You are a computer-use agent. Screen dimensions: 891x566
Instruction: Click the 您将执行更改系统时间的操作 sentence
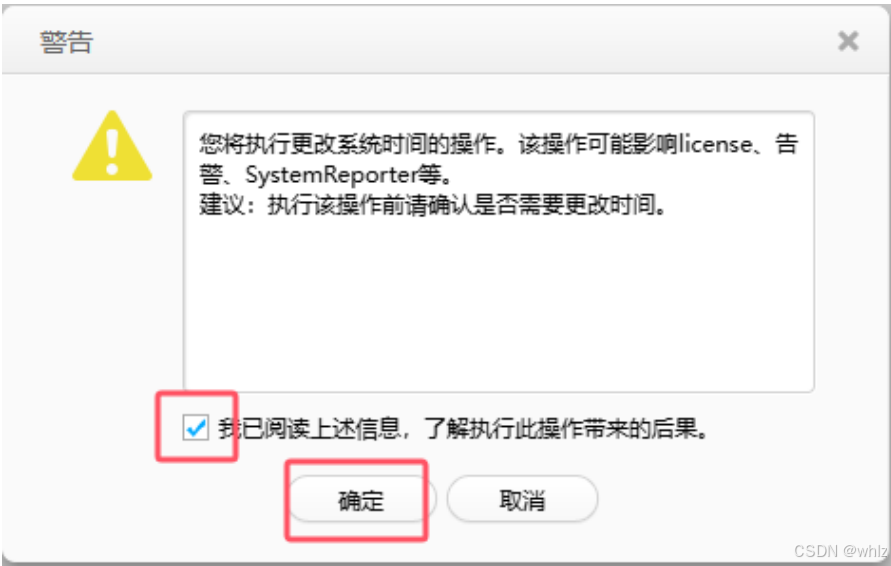tap(358, 144)
